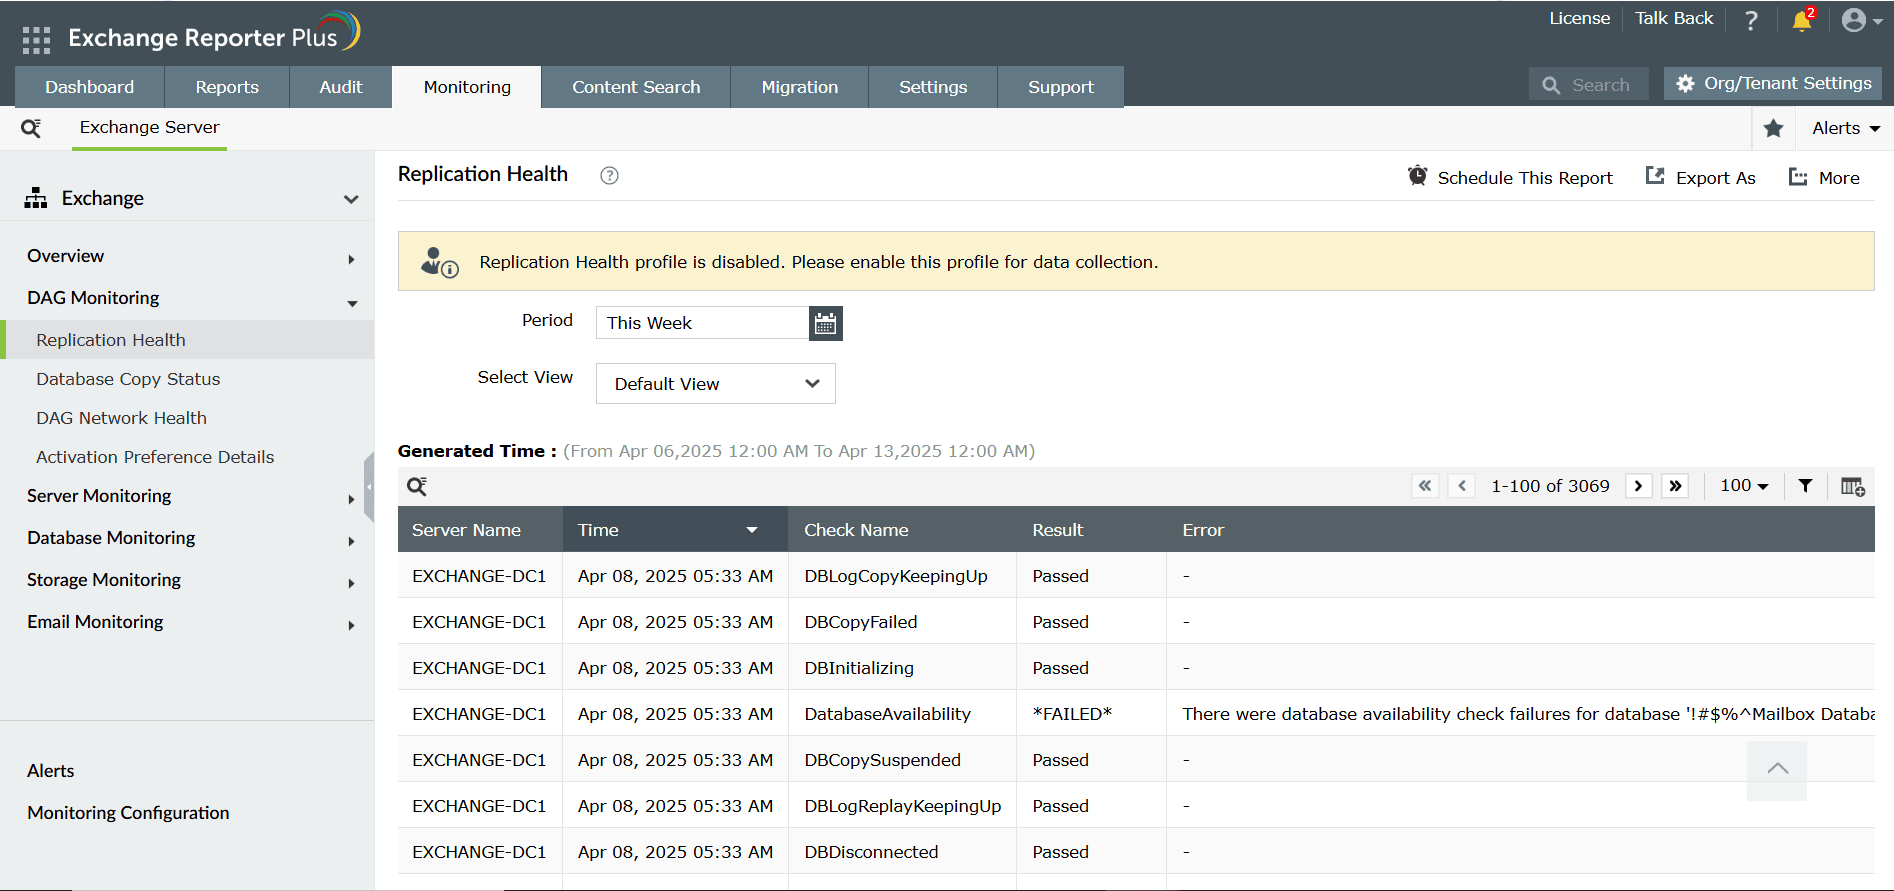Open the Reports tab
This screenshot has width=1894, height=891.
click(x=227, y=87)
